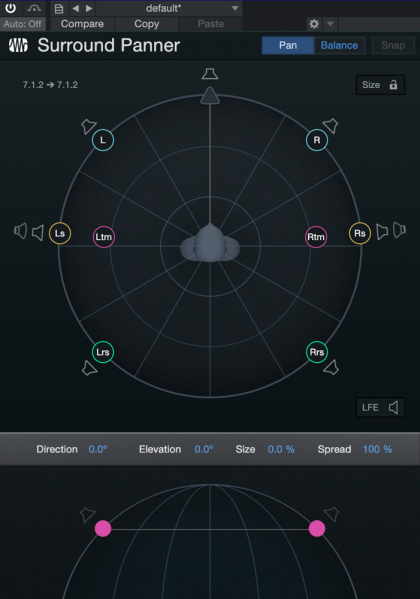Click the Surround Panner title text
Image resolution: width=420 pixels, height=599 pixels.
[109, 45]
